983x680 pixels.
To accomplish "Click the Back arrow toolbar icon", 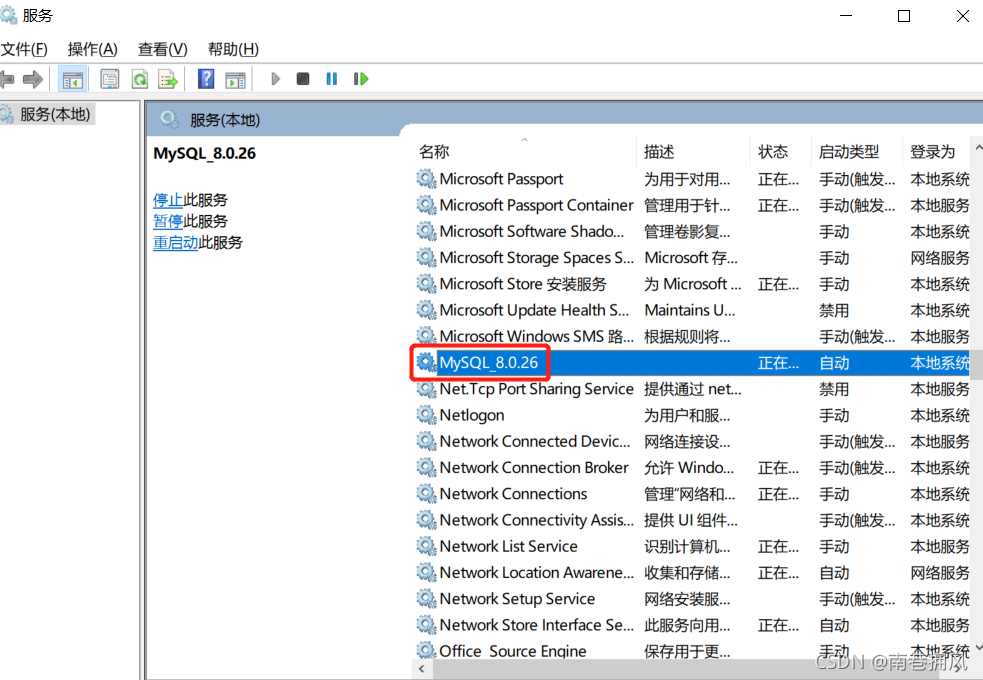I will [x=6, y=79].
